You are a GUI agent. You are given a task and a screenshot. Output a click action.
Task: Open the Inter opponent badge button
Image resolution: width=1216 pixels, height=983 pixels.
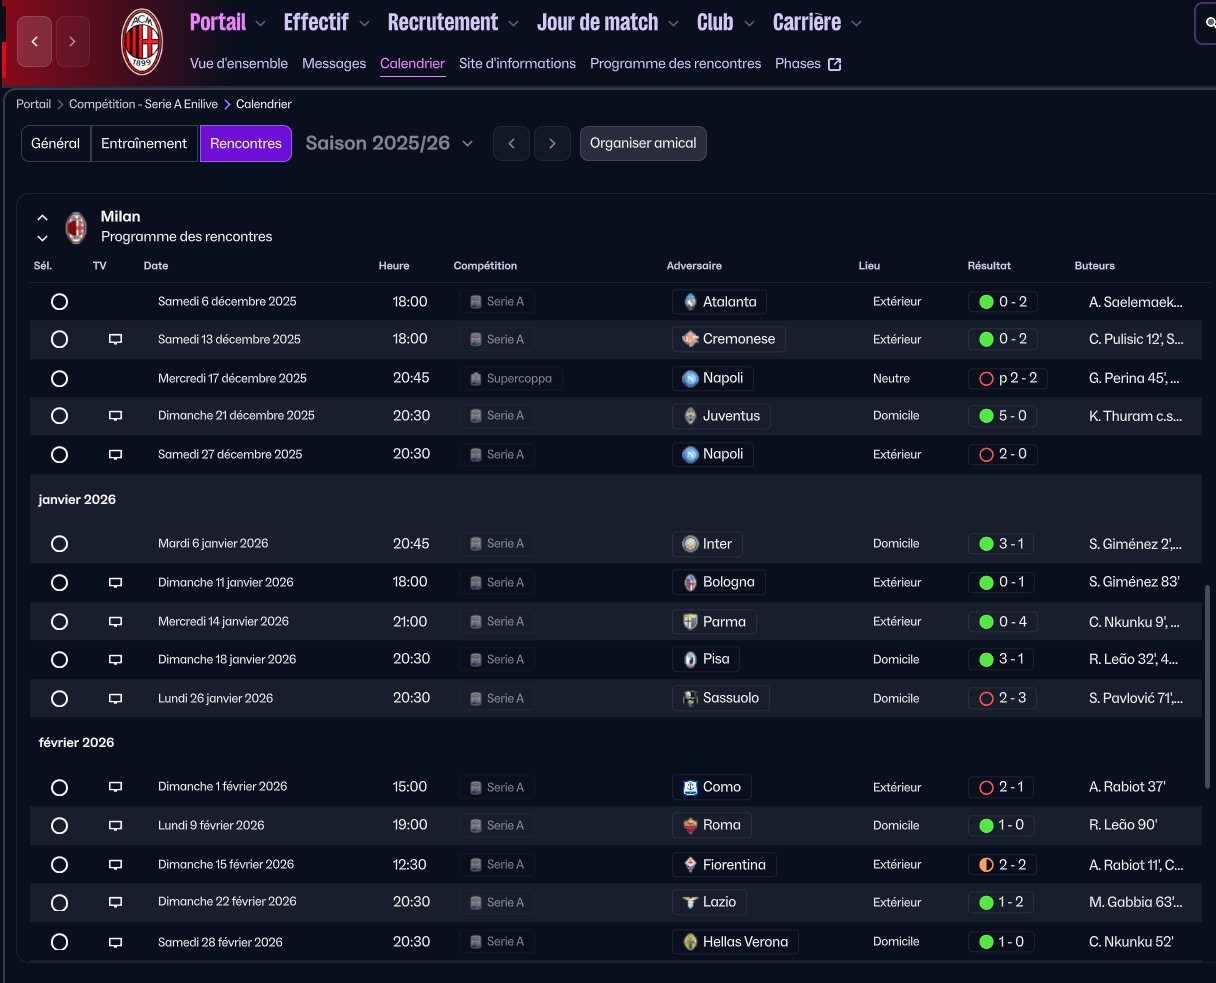click(707, 544)
